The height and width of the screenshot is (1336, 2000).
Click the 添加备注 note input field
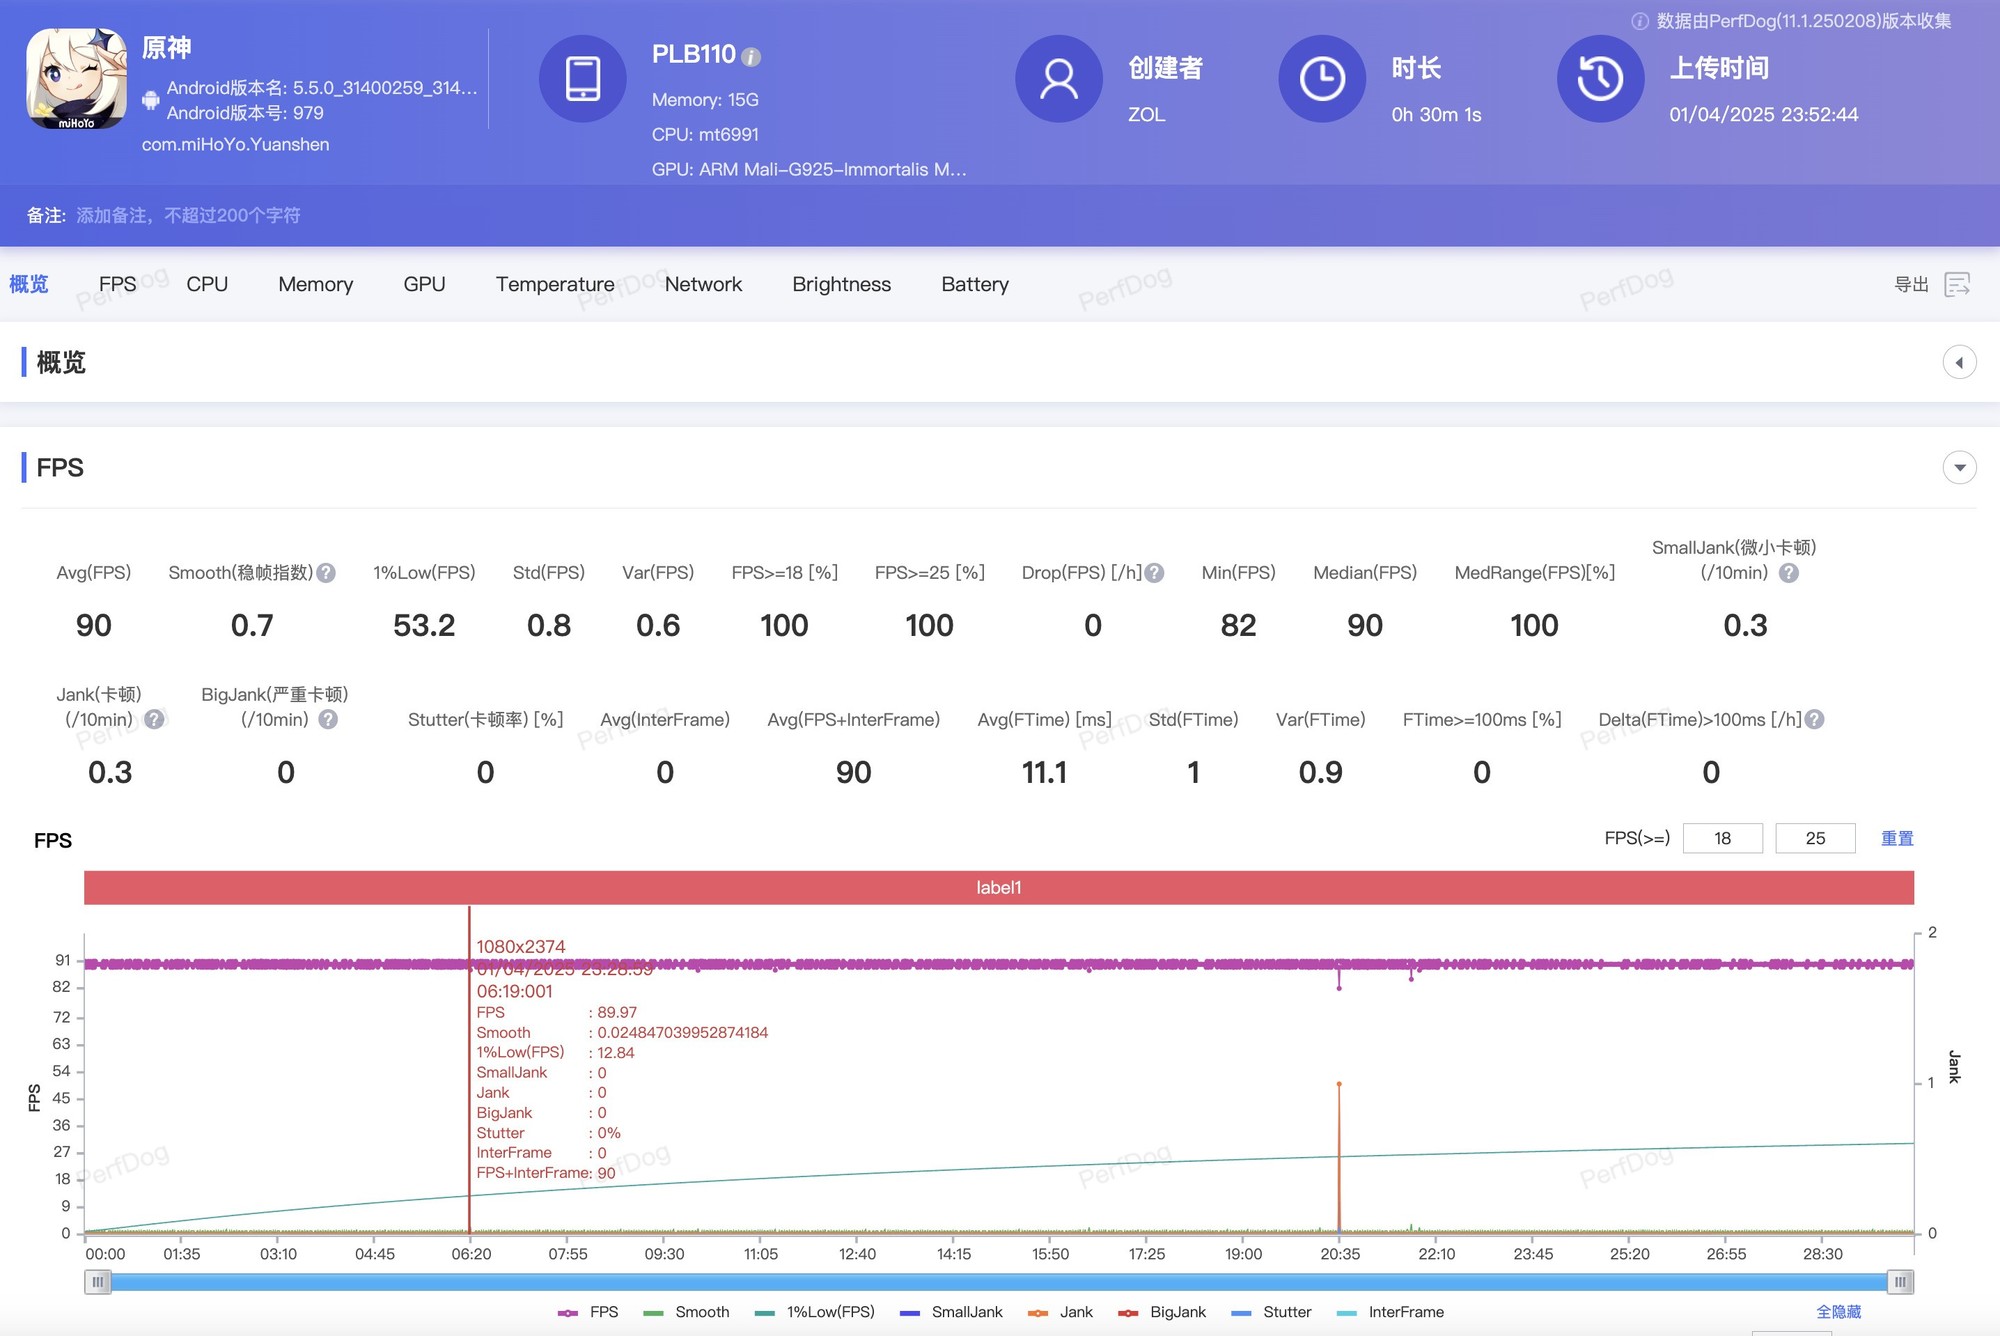pos(188,216)
